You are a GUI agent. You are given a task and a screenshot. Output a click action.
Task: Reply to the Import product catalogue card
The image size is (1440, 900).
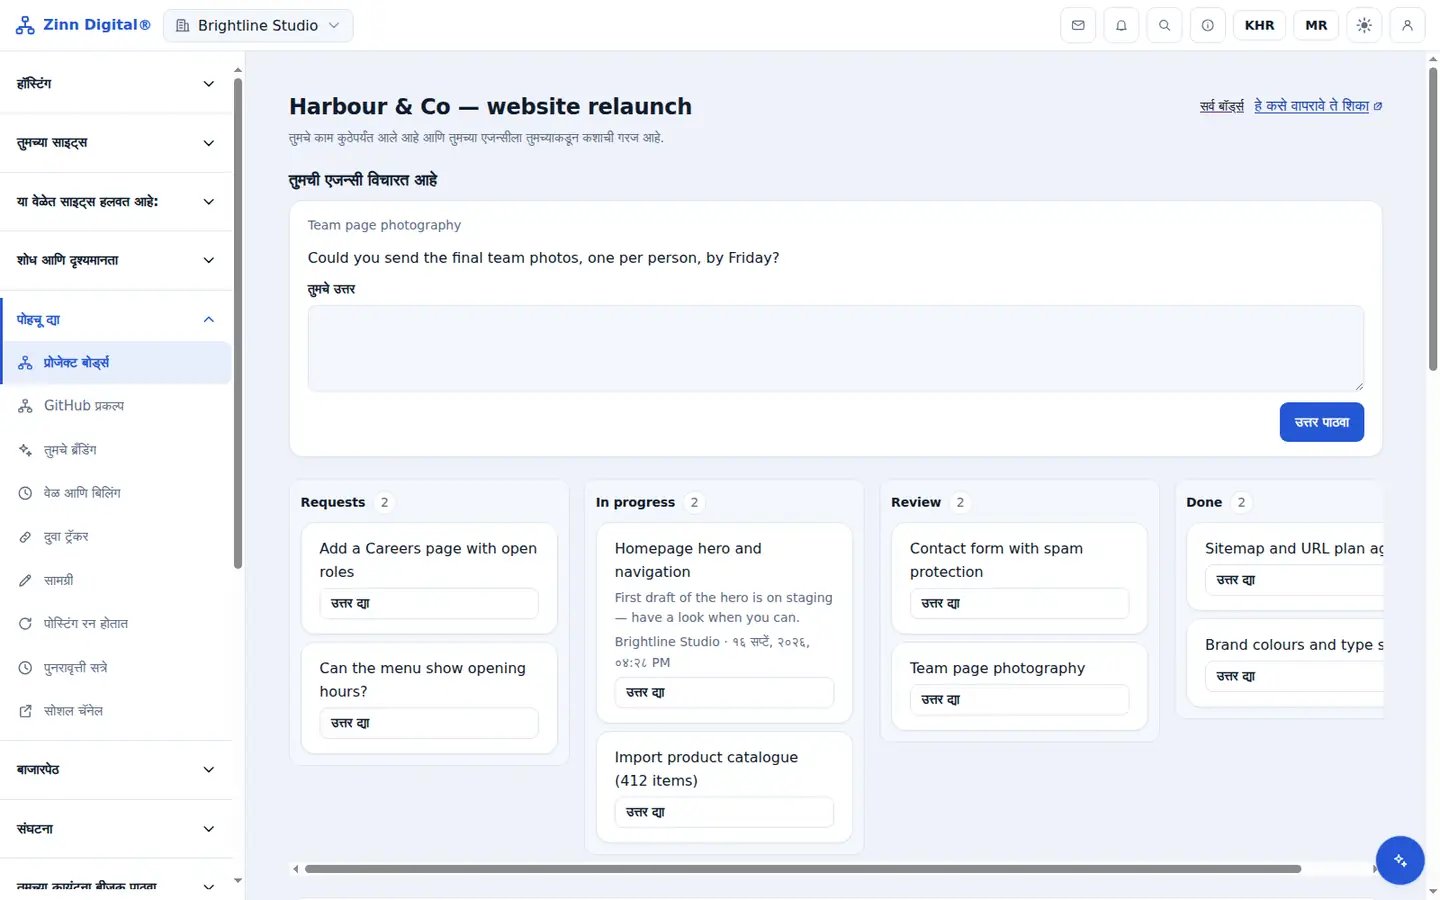click(x=724, y=812)
